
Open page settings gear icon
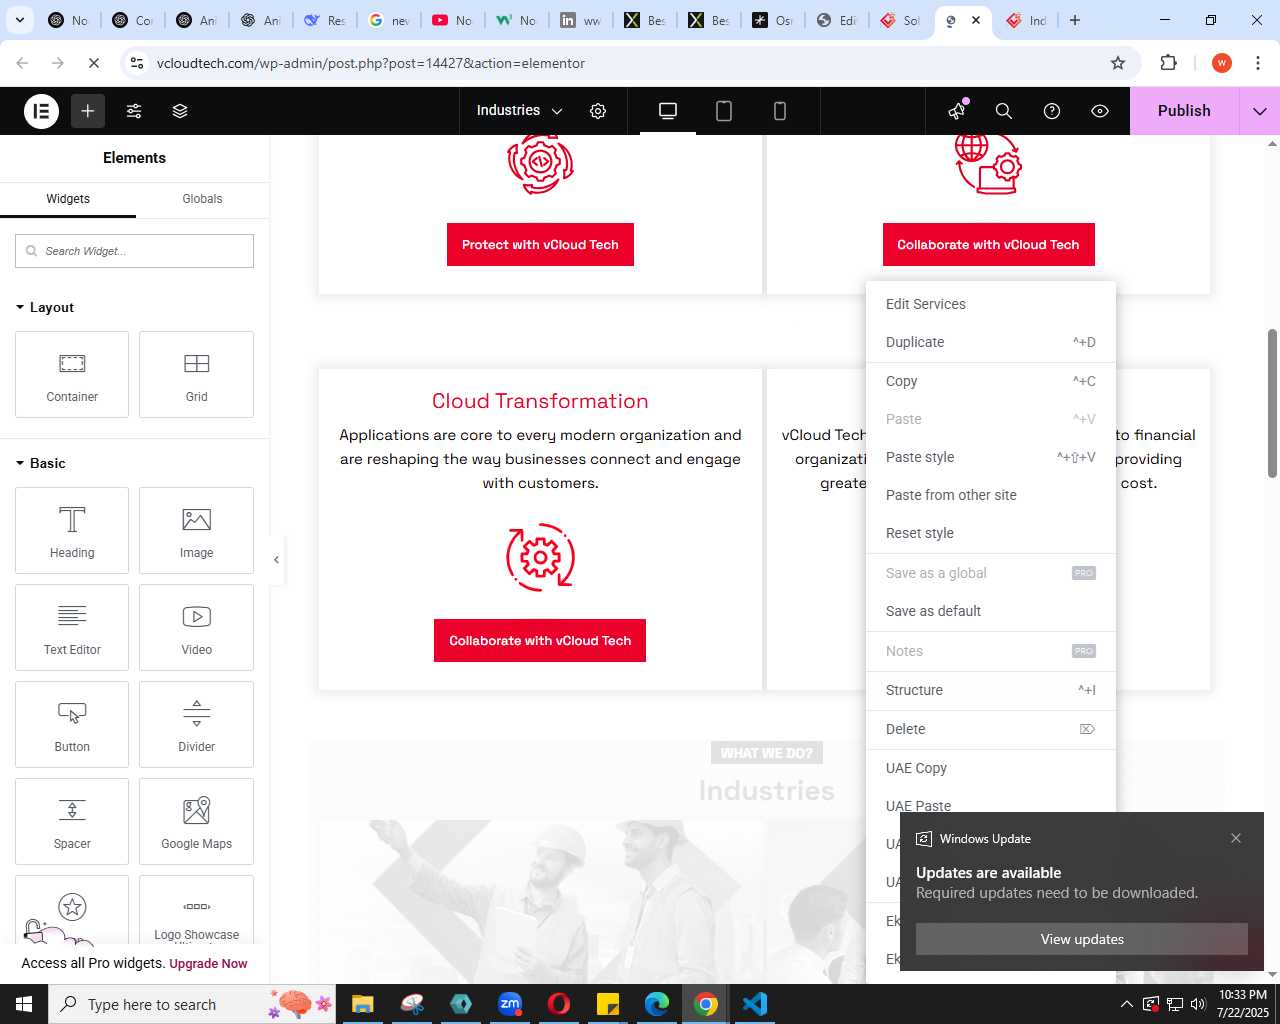[598, 111]
